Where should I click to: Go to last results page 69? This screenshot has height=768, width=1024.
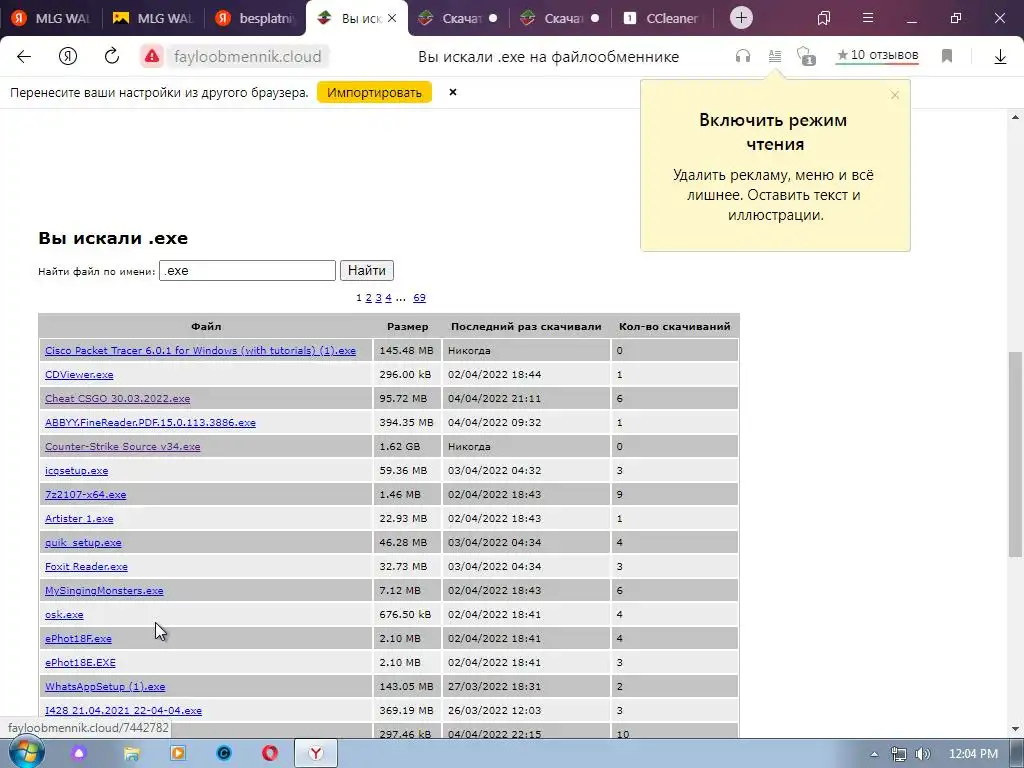419,298
